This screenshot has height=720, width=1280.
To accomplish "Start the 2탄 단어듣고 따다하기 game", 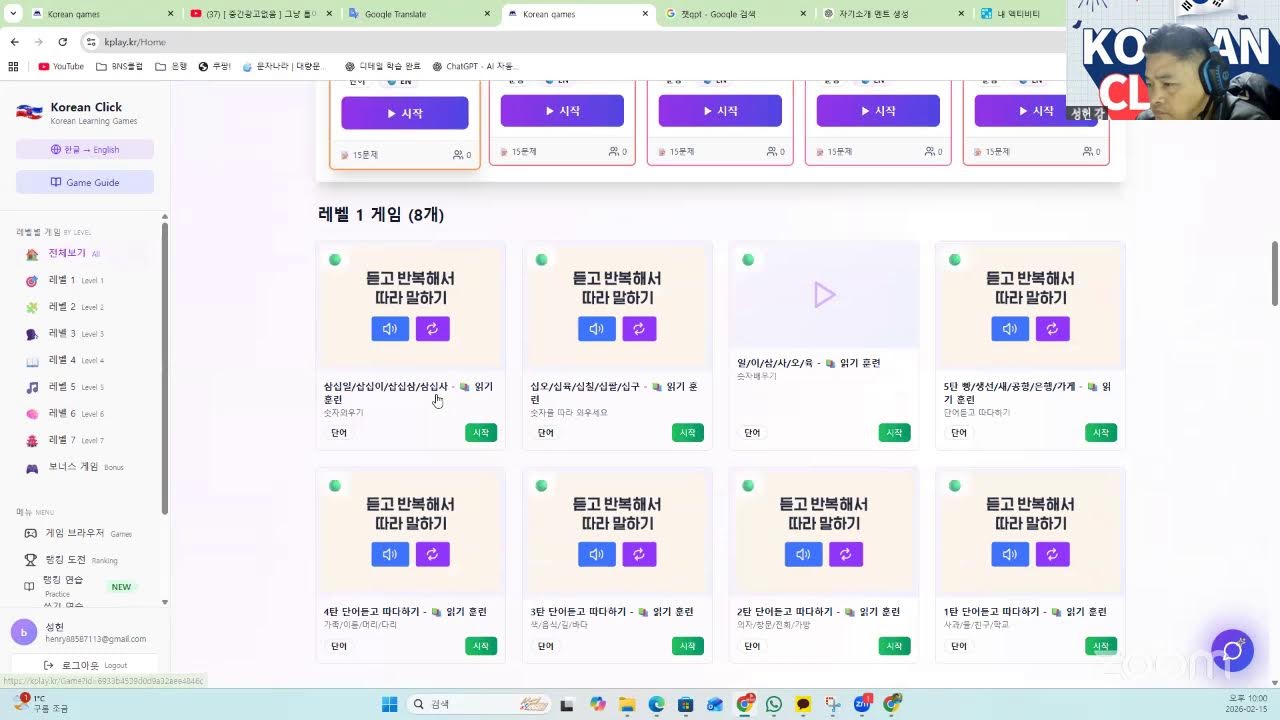I will [895, 646].
